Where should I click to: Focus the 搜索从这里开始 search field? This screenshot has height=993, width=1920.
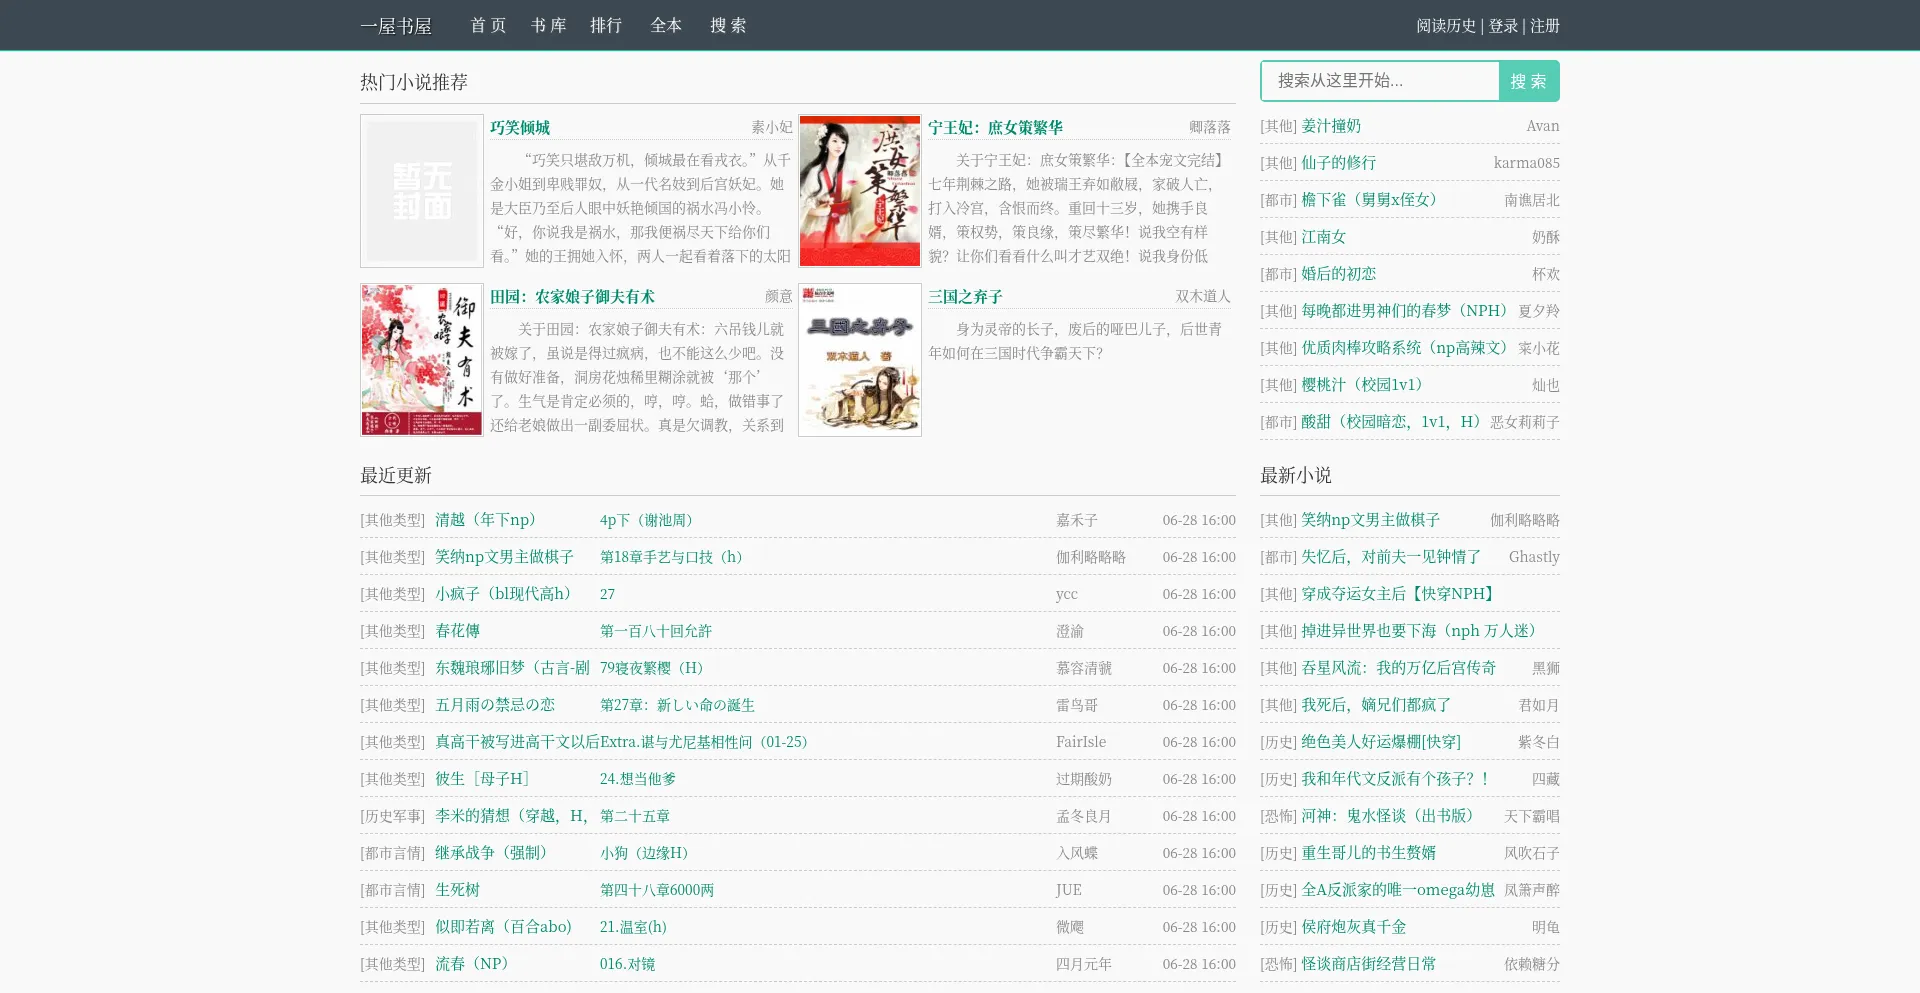(1380, 81)
